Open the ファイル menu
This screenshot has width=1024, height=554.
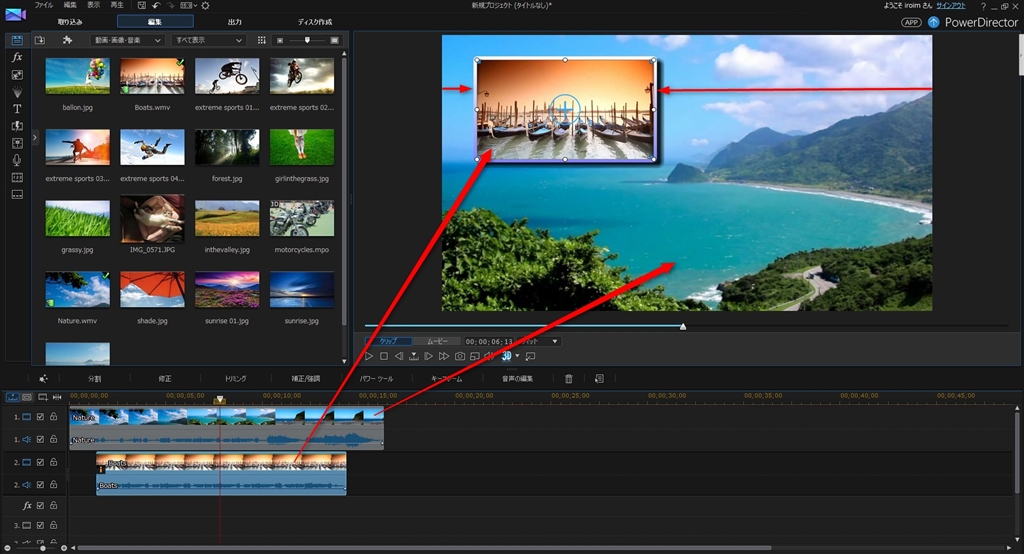pyautogui.click(x=44, y=5)
